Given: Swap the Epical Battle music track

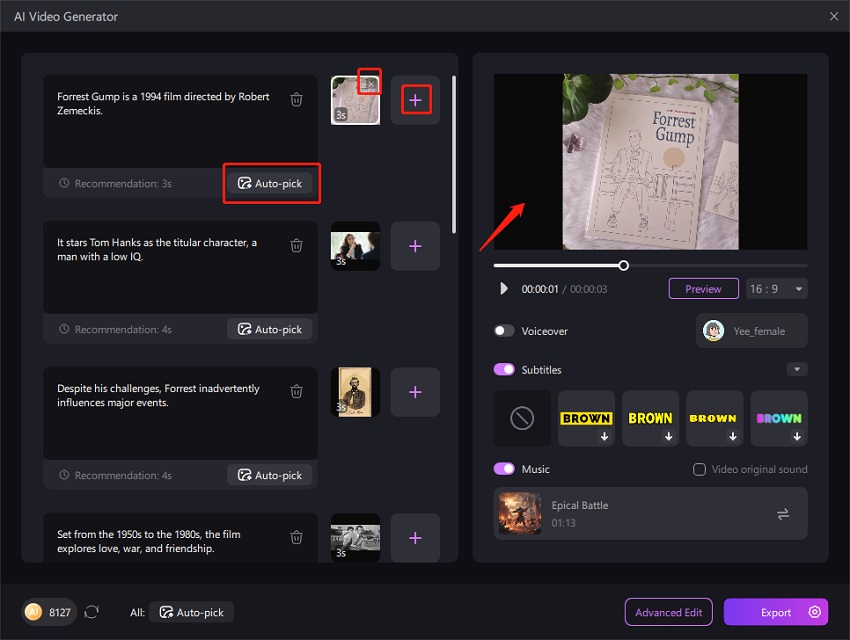Looking at the screenshot, I should tap(783, 514).
